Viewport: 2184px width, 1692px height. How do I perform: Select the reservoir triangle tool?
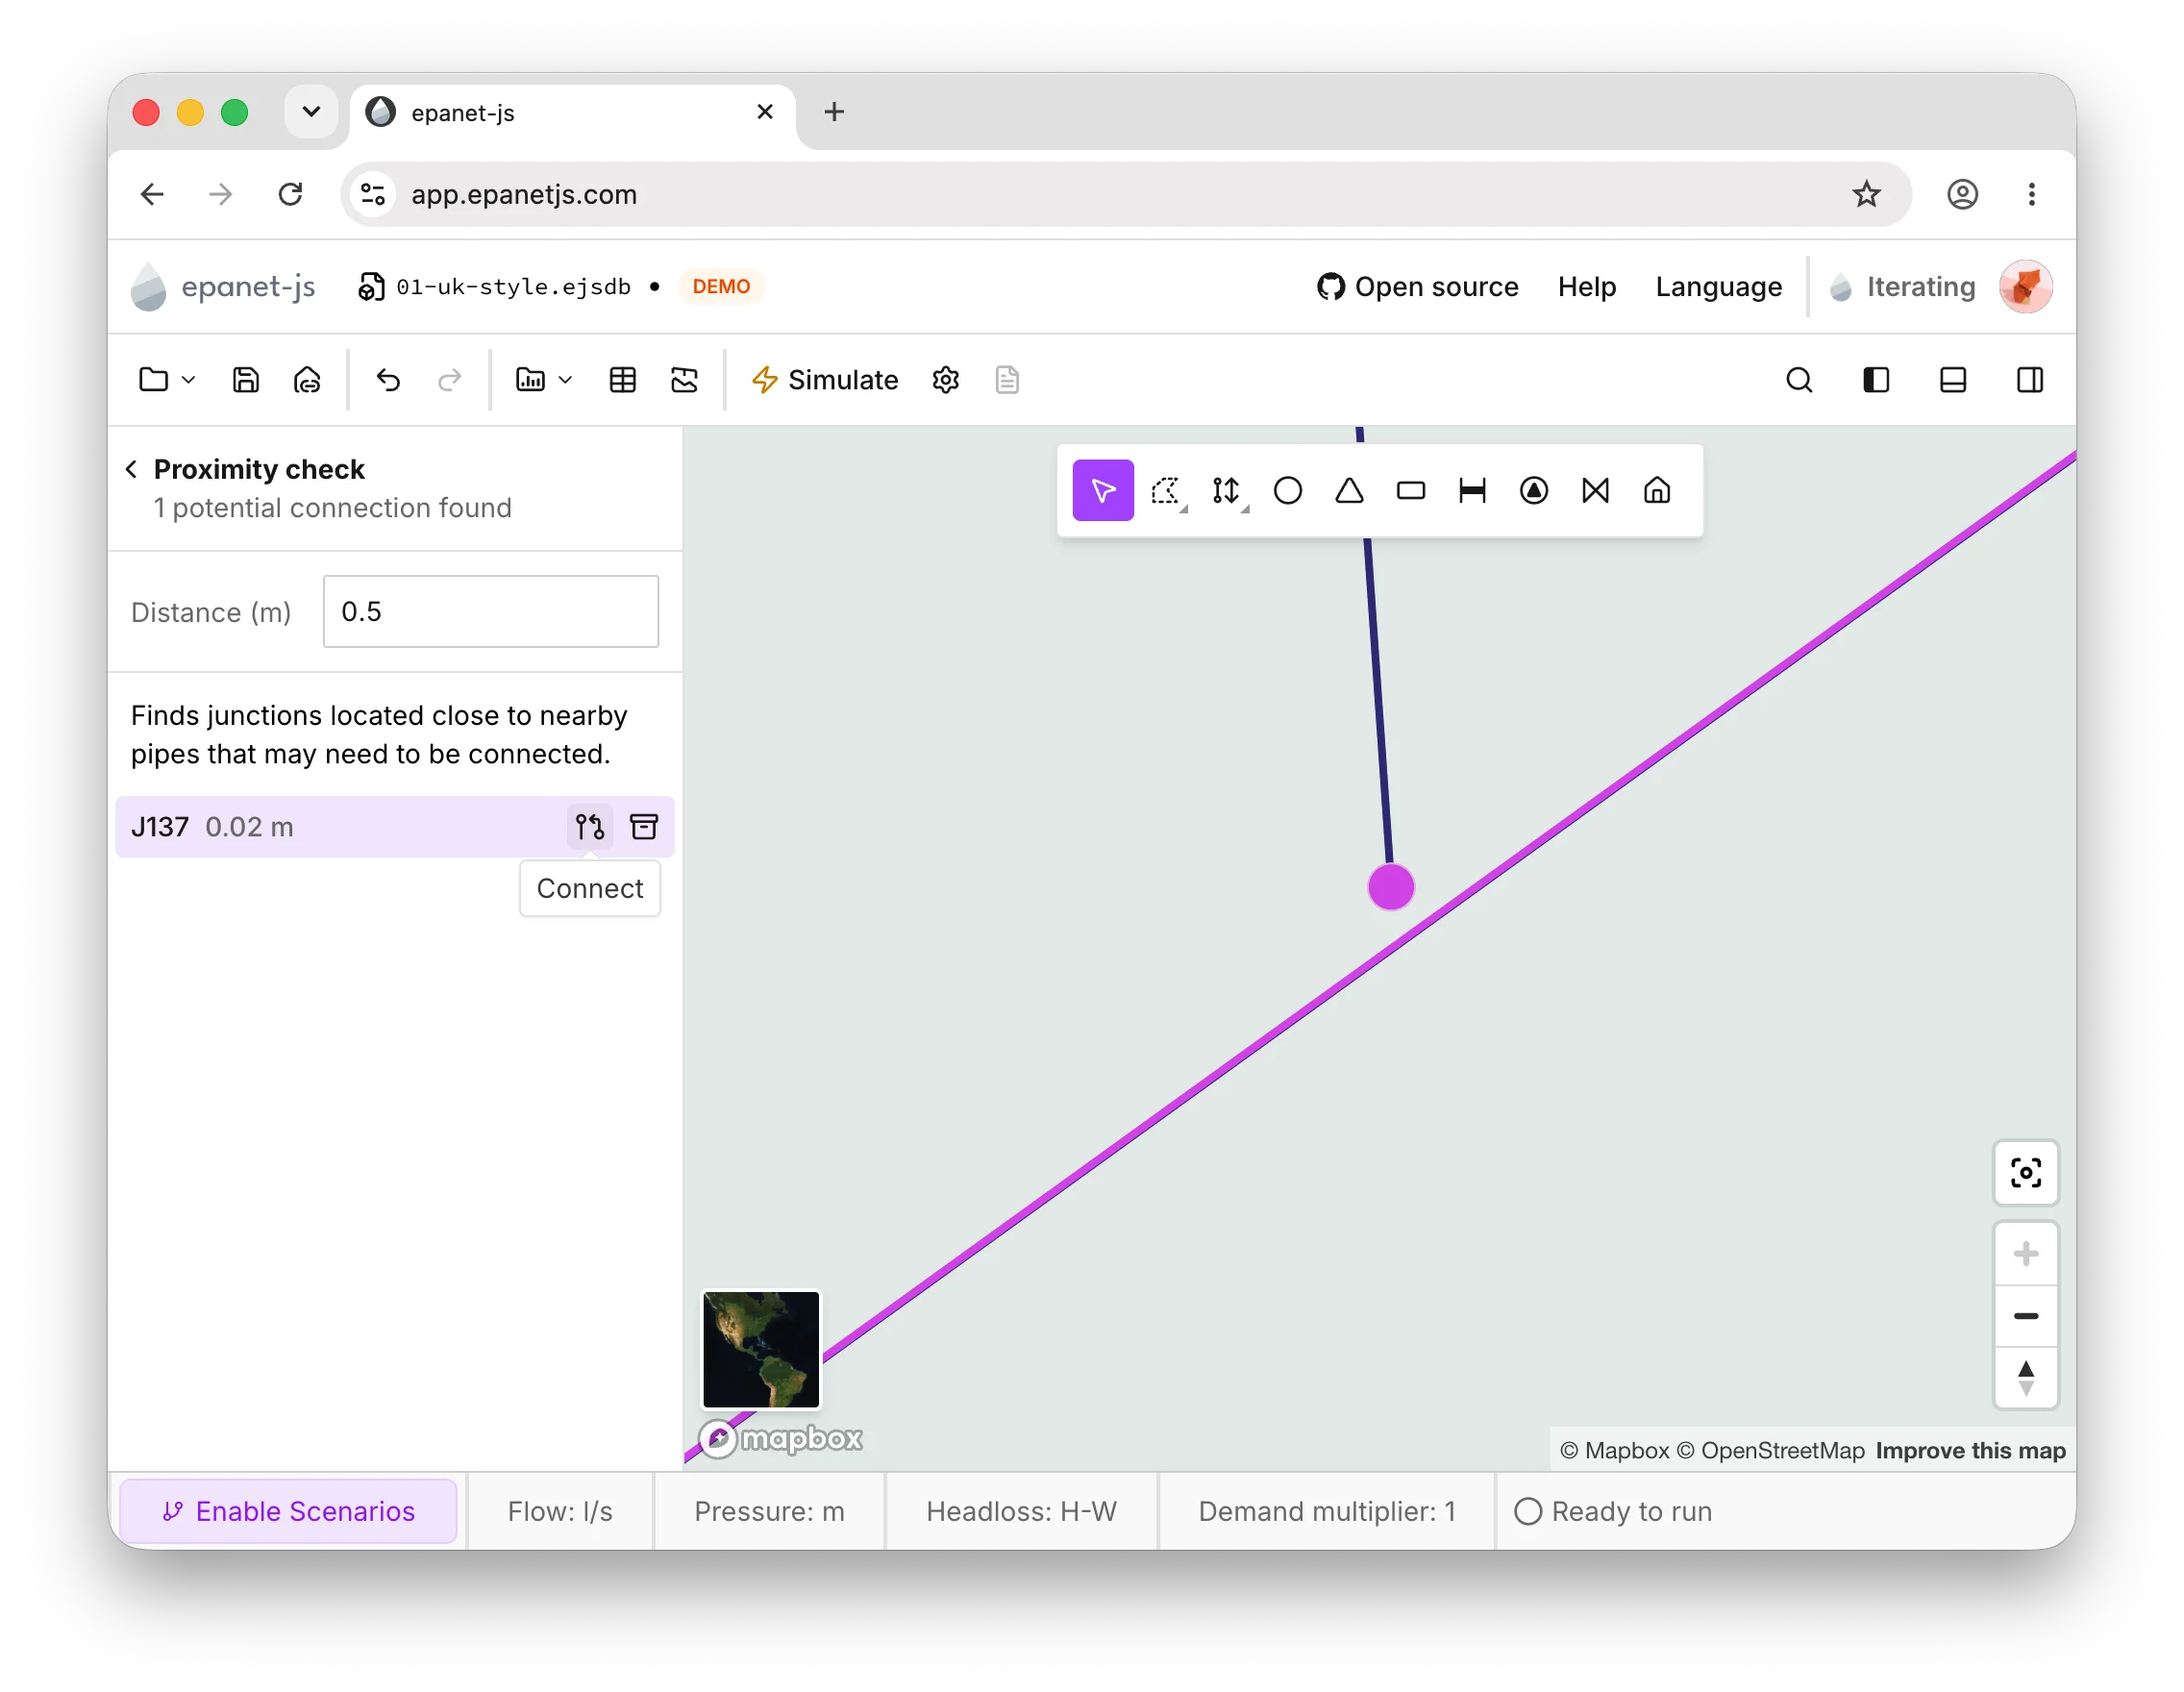[1349, 491]
